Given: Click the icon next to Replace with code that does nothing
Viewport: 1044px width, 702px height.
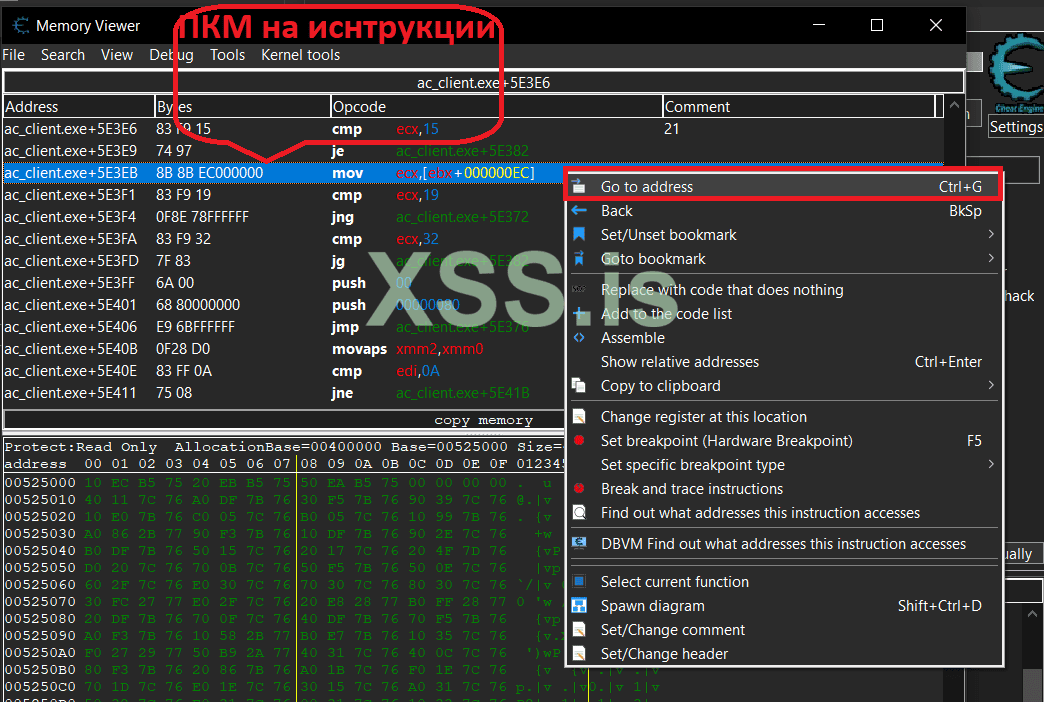Looking at the screenshot, I should pyautogui.click(x=579, y=290).
